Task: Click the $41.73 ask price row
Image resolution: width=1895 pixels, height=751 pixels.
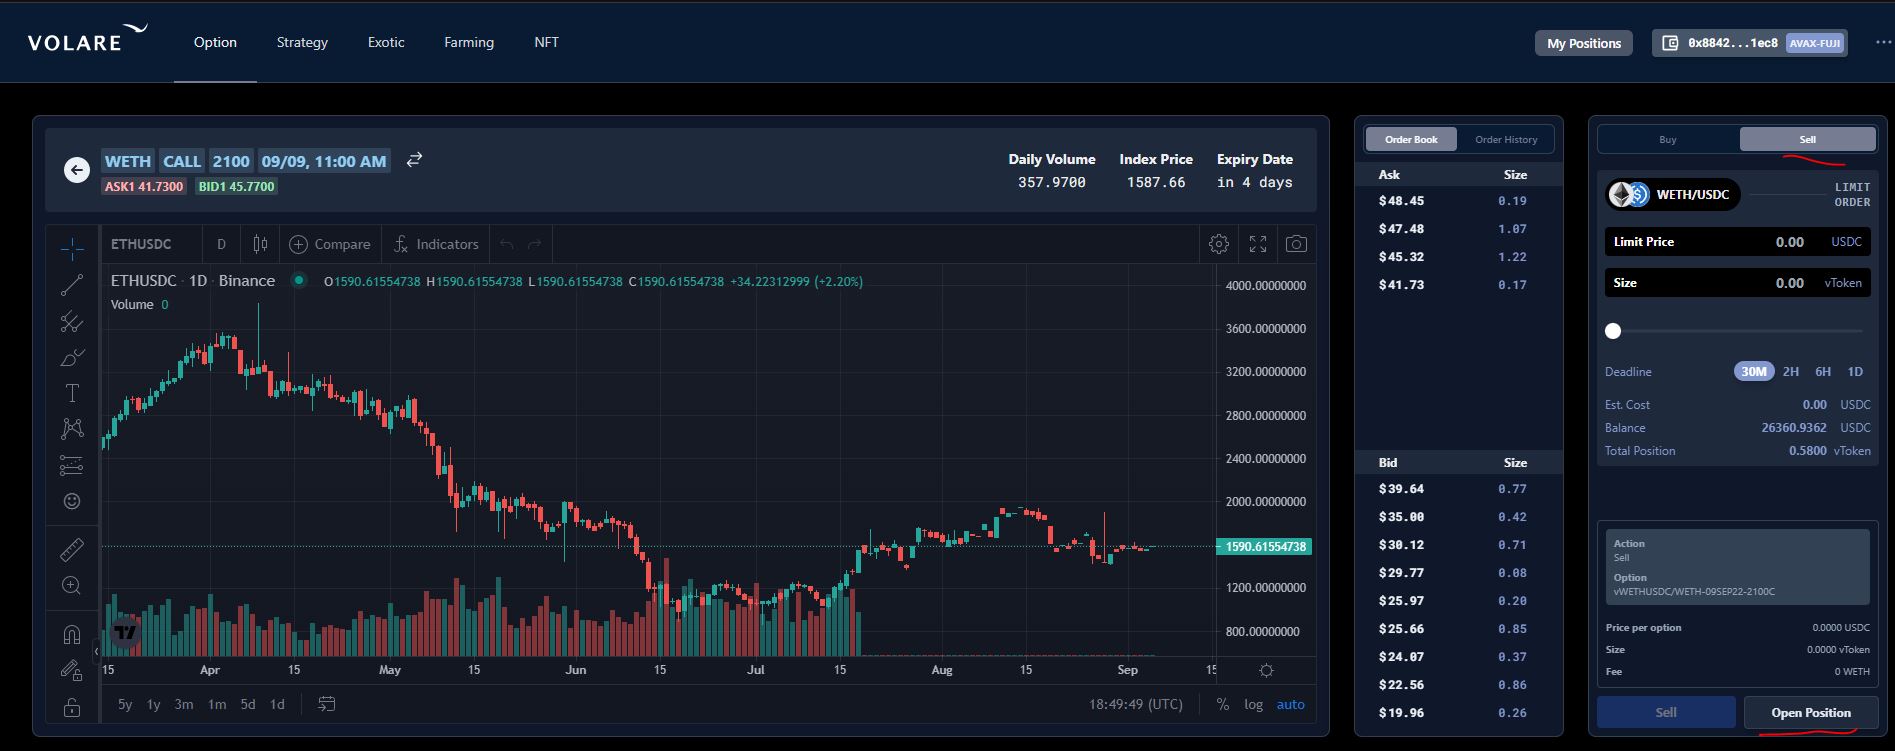Action: click(1458, 285)
